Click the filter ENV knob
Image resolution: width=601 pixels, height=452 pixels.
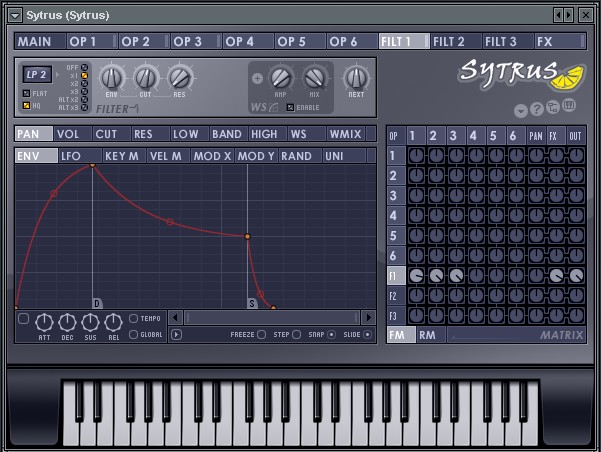click(112, 78)
